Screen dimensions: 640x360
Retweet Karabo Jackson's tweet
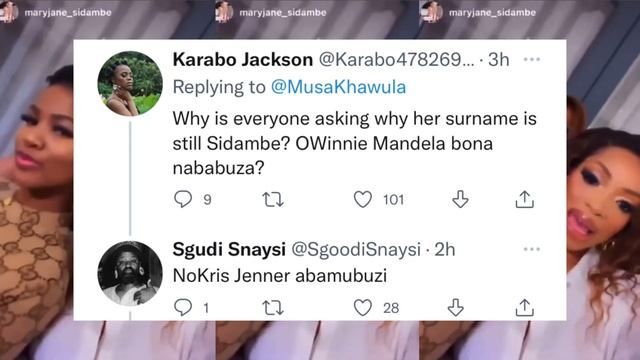pyautogui.click(x=272, y=200)
